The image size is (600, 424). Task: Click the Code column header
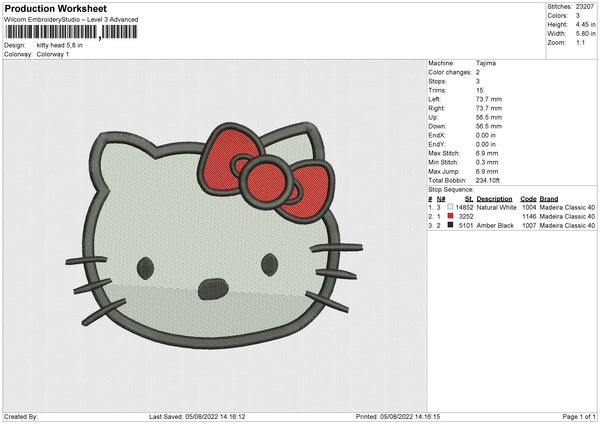click(x=528, y=199)
